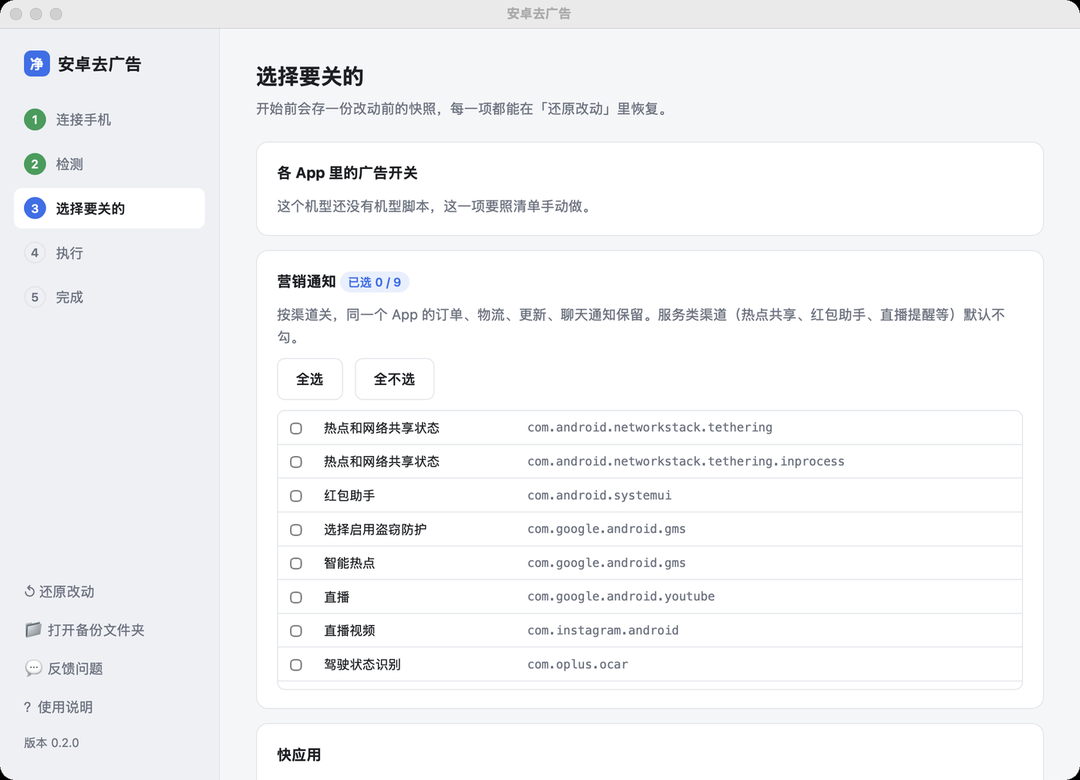Click 版本 0.2.0 text

coord(52,743)
